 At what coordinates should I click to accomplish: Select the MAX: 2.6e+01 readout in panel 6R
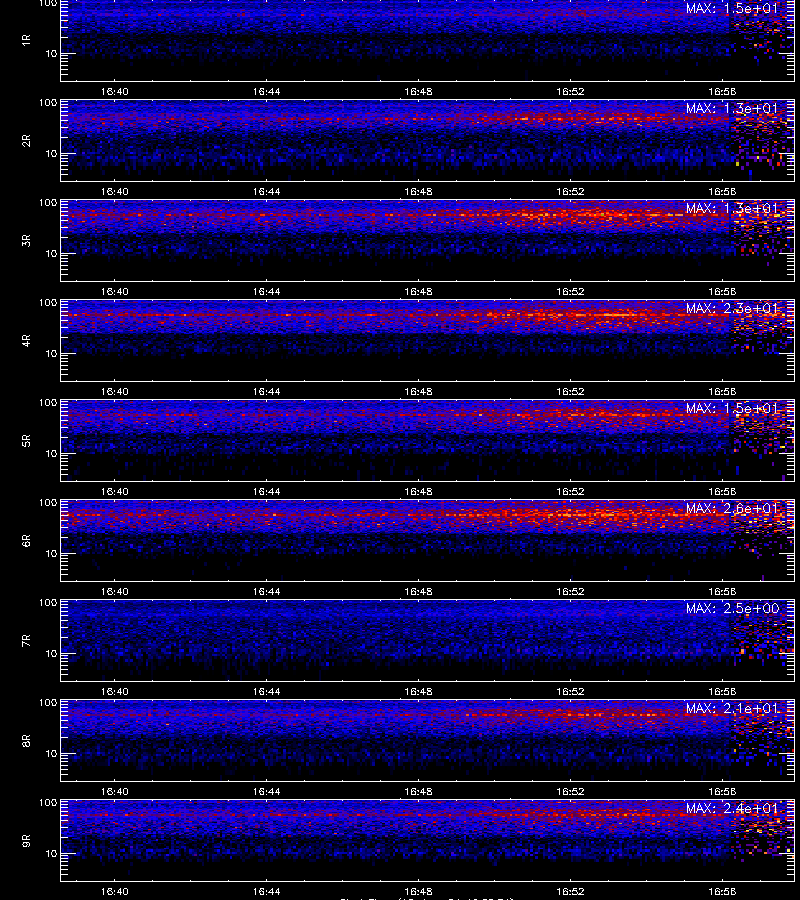click(732, 508)
